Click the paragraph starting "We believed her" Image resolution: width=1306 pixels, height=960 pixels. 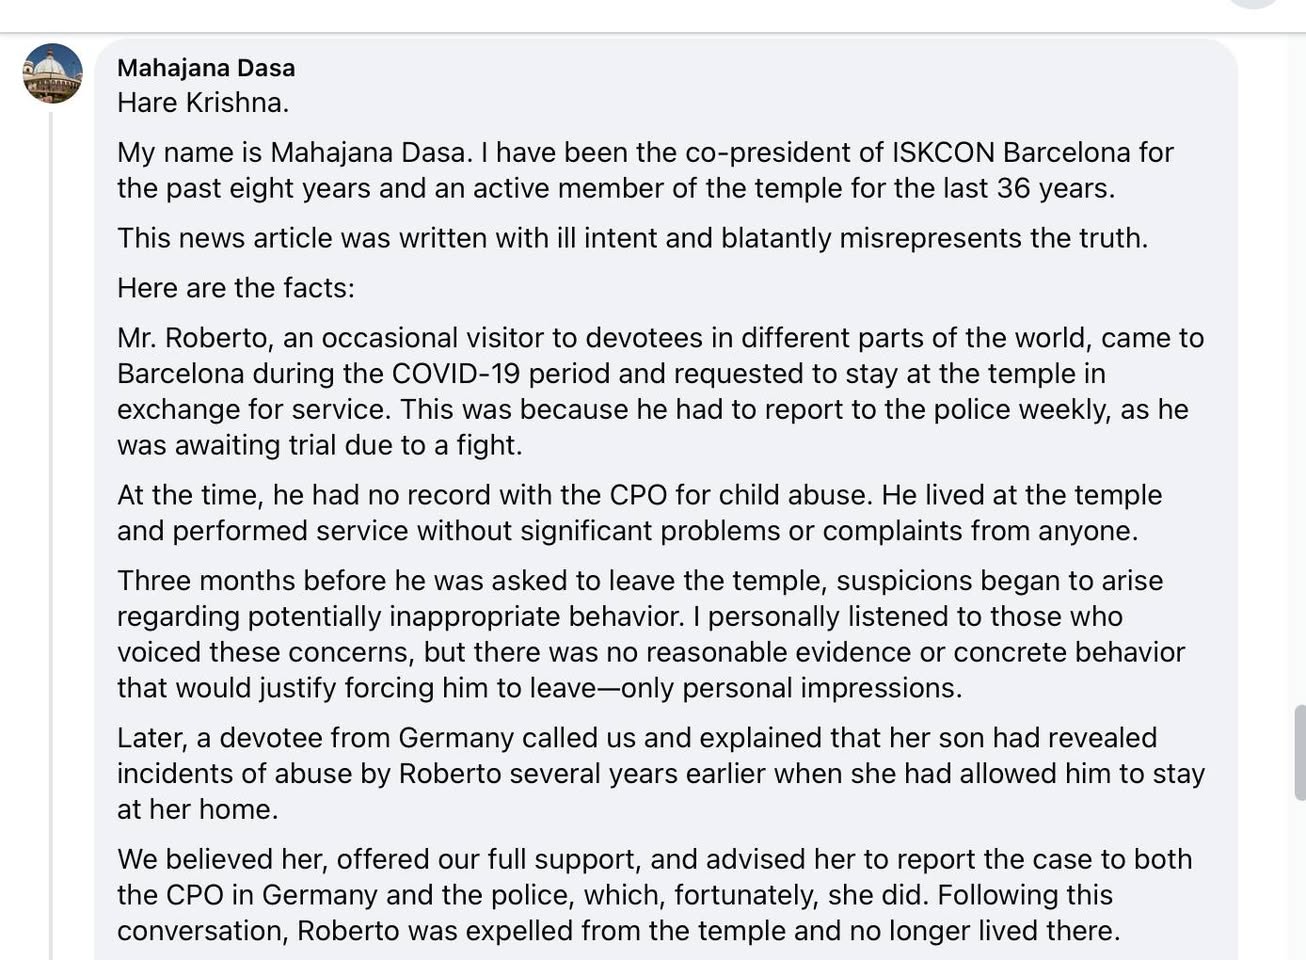pos(654,895)
